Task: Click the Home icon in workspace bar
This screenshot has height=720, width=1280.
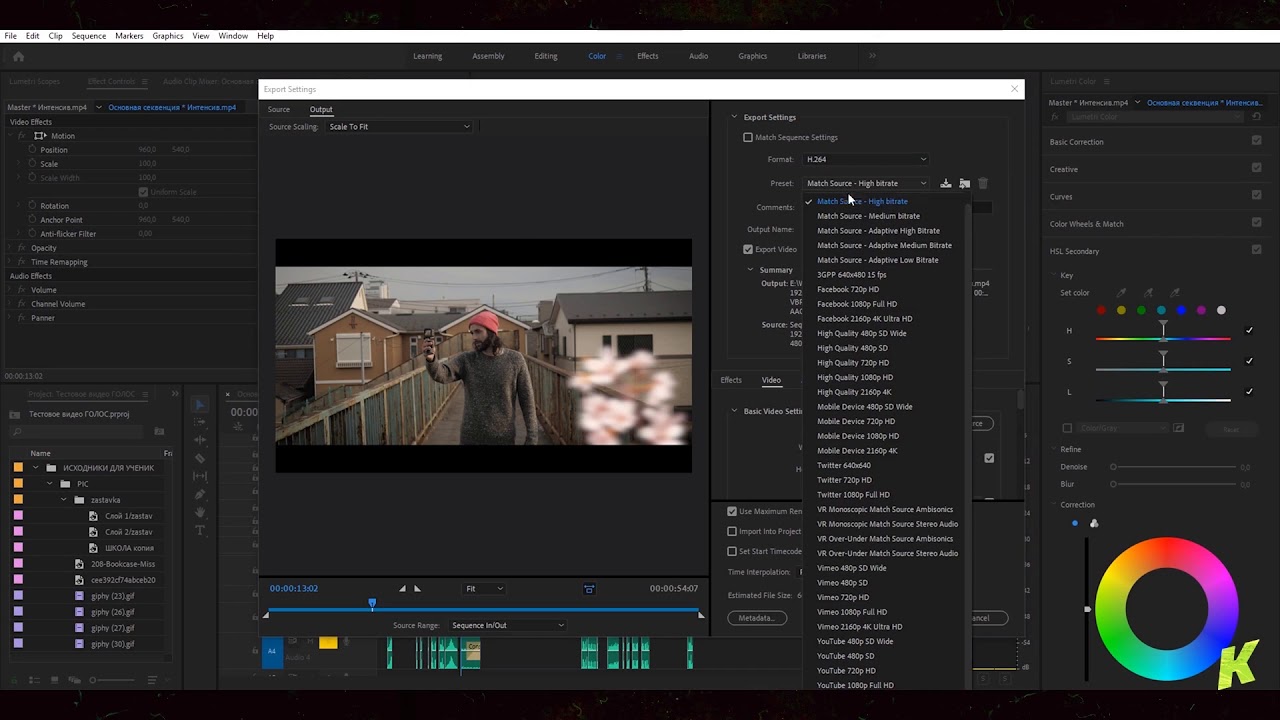Action: click(x=18, y=56)
